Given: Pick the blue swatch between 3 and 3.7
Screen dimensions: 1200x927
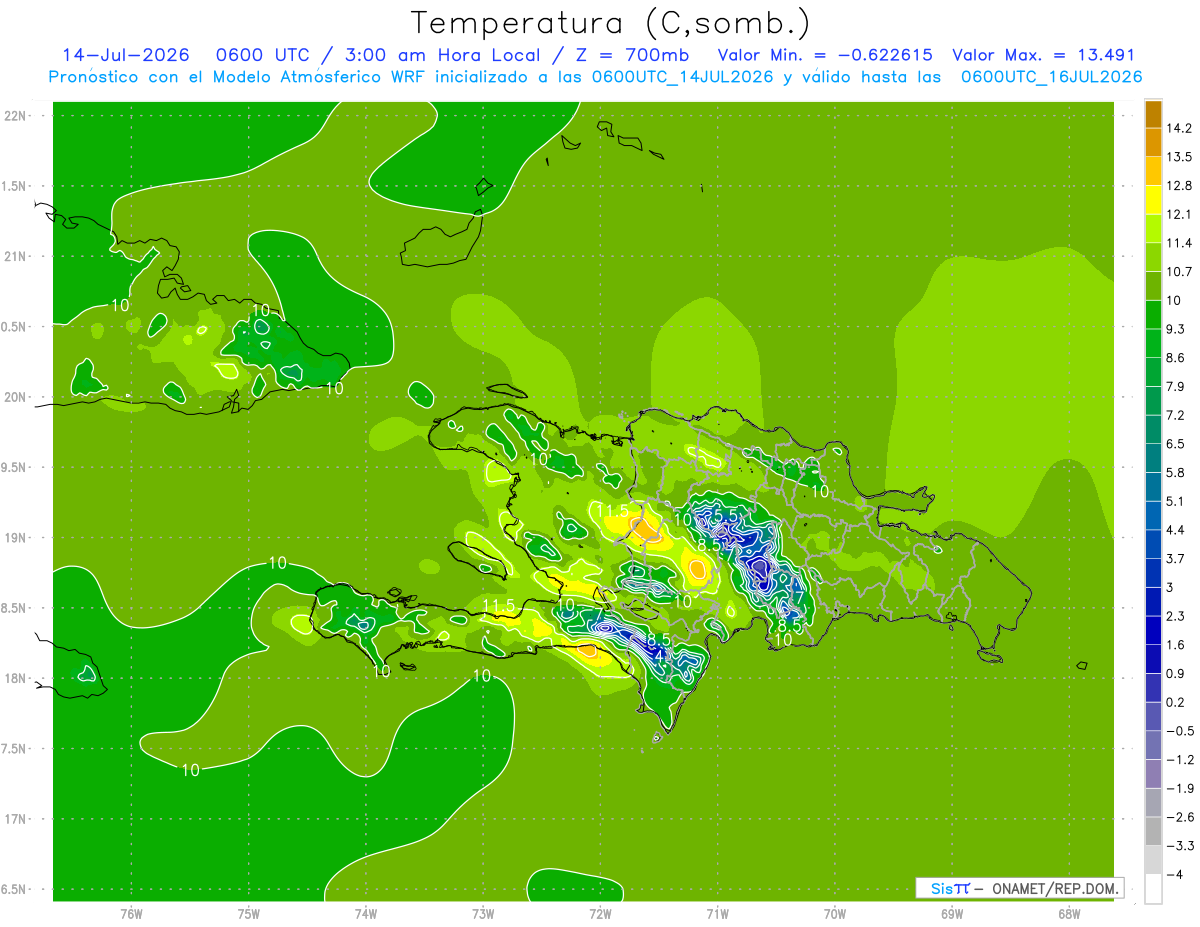Looking at the screenshot, I should pos(1153,573).
